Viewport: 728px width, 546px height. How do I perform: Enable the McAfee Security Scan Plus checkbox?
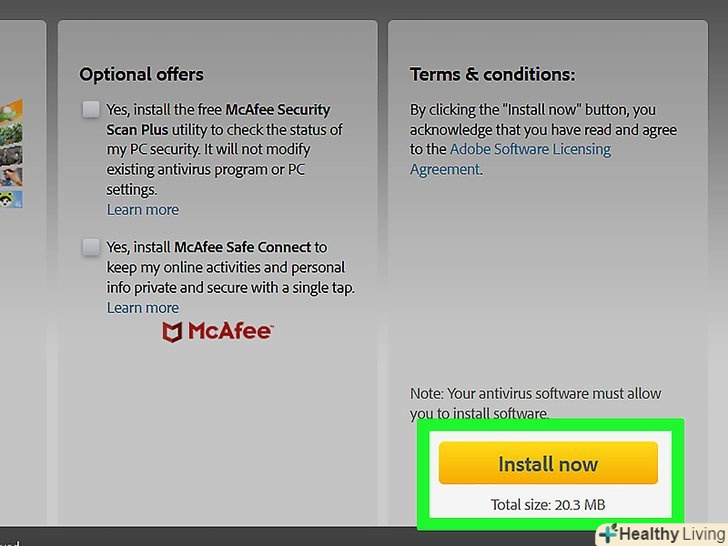click(91, 109)
